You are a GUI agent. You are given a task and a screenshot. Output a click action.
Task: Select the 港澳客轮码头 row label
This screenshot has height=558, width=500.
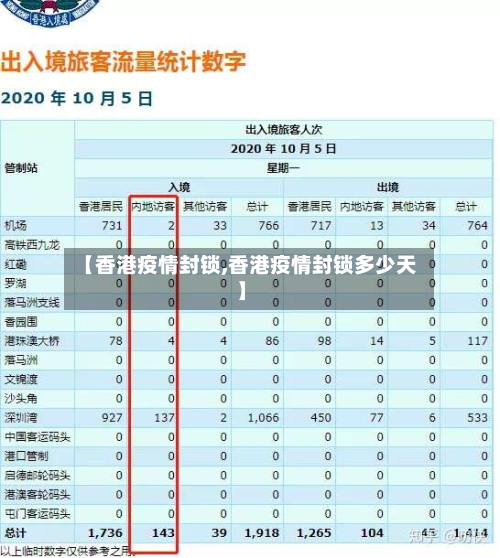tap(37, 495)
